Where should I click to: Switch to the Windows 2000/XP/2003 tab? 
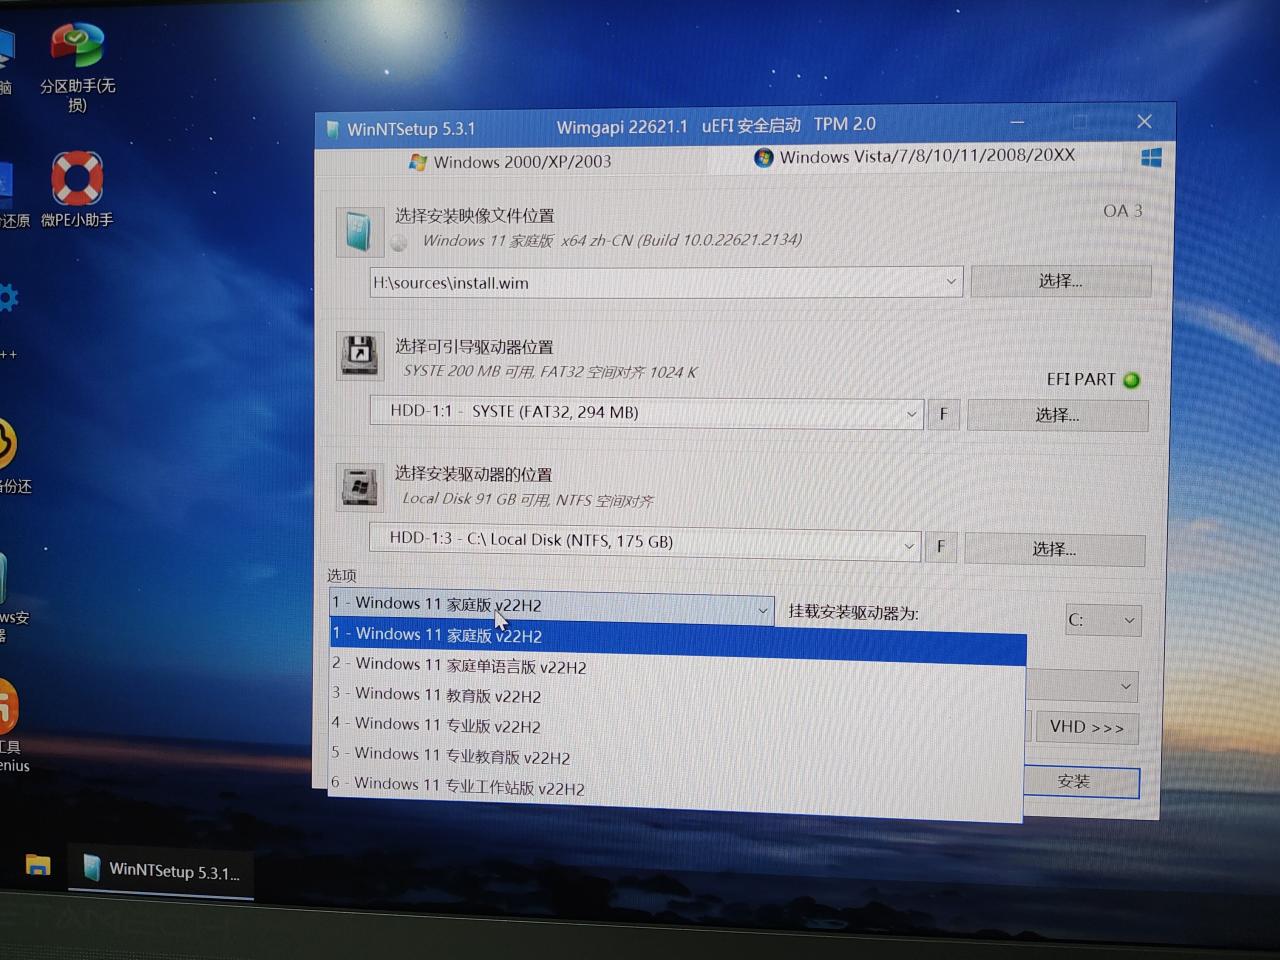[510, 162]
